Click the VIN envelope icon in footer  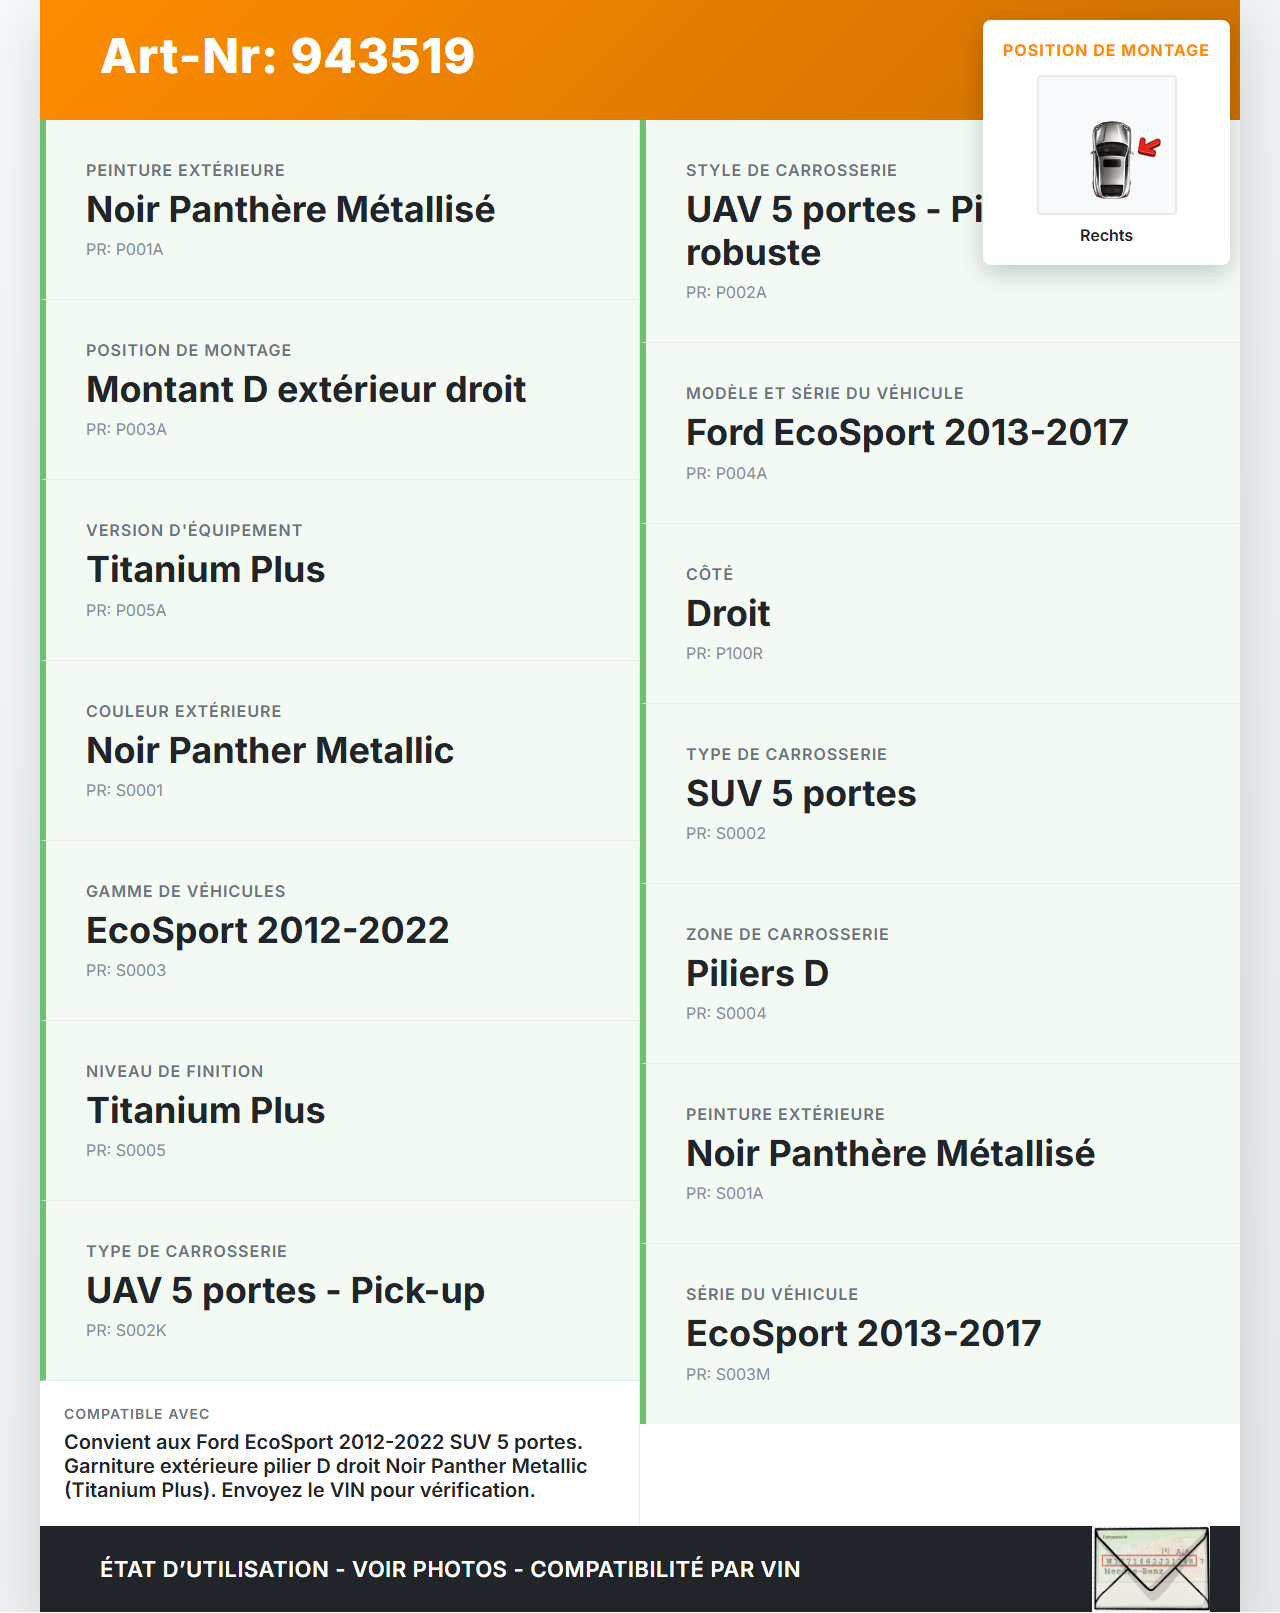(x=1151, y=1568)
